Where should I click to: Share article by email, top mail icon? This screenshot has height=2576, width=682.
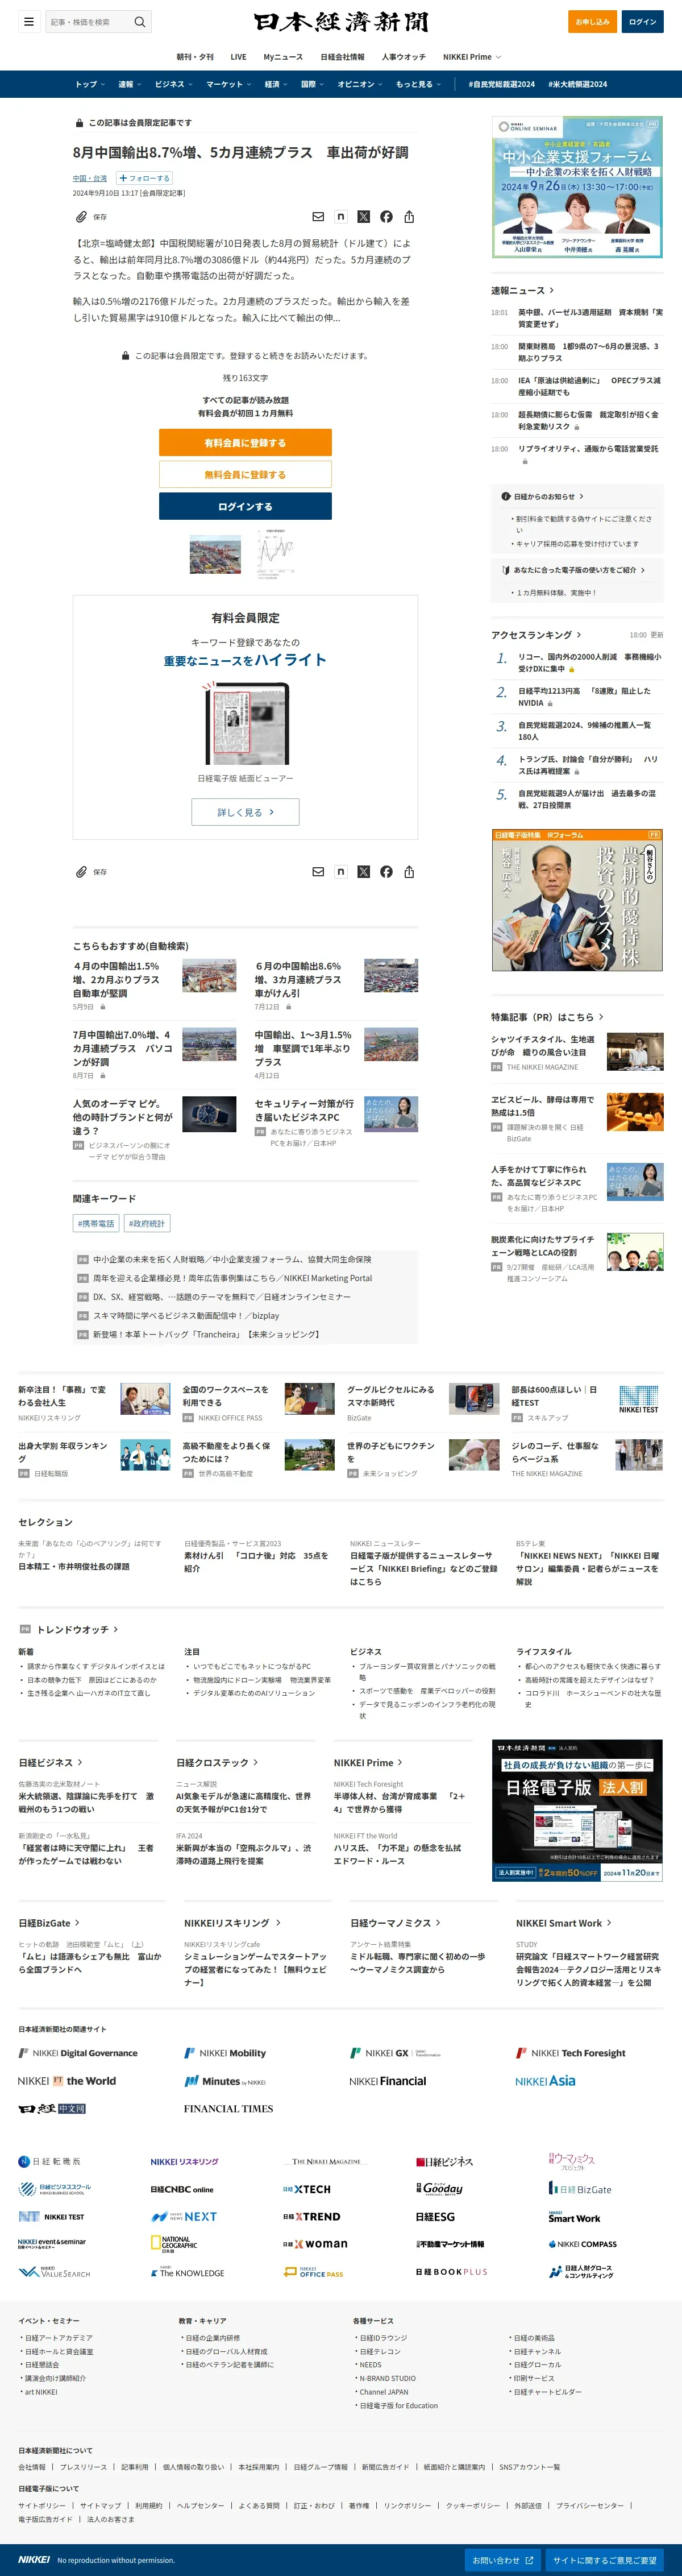tap(318, 216)
